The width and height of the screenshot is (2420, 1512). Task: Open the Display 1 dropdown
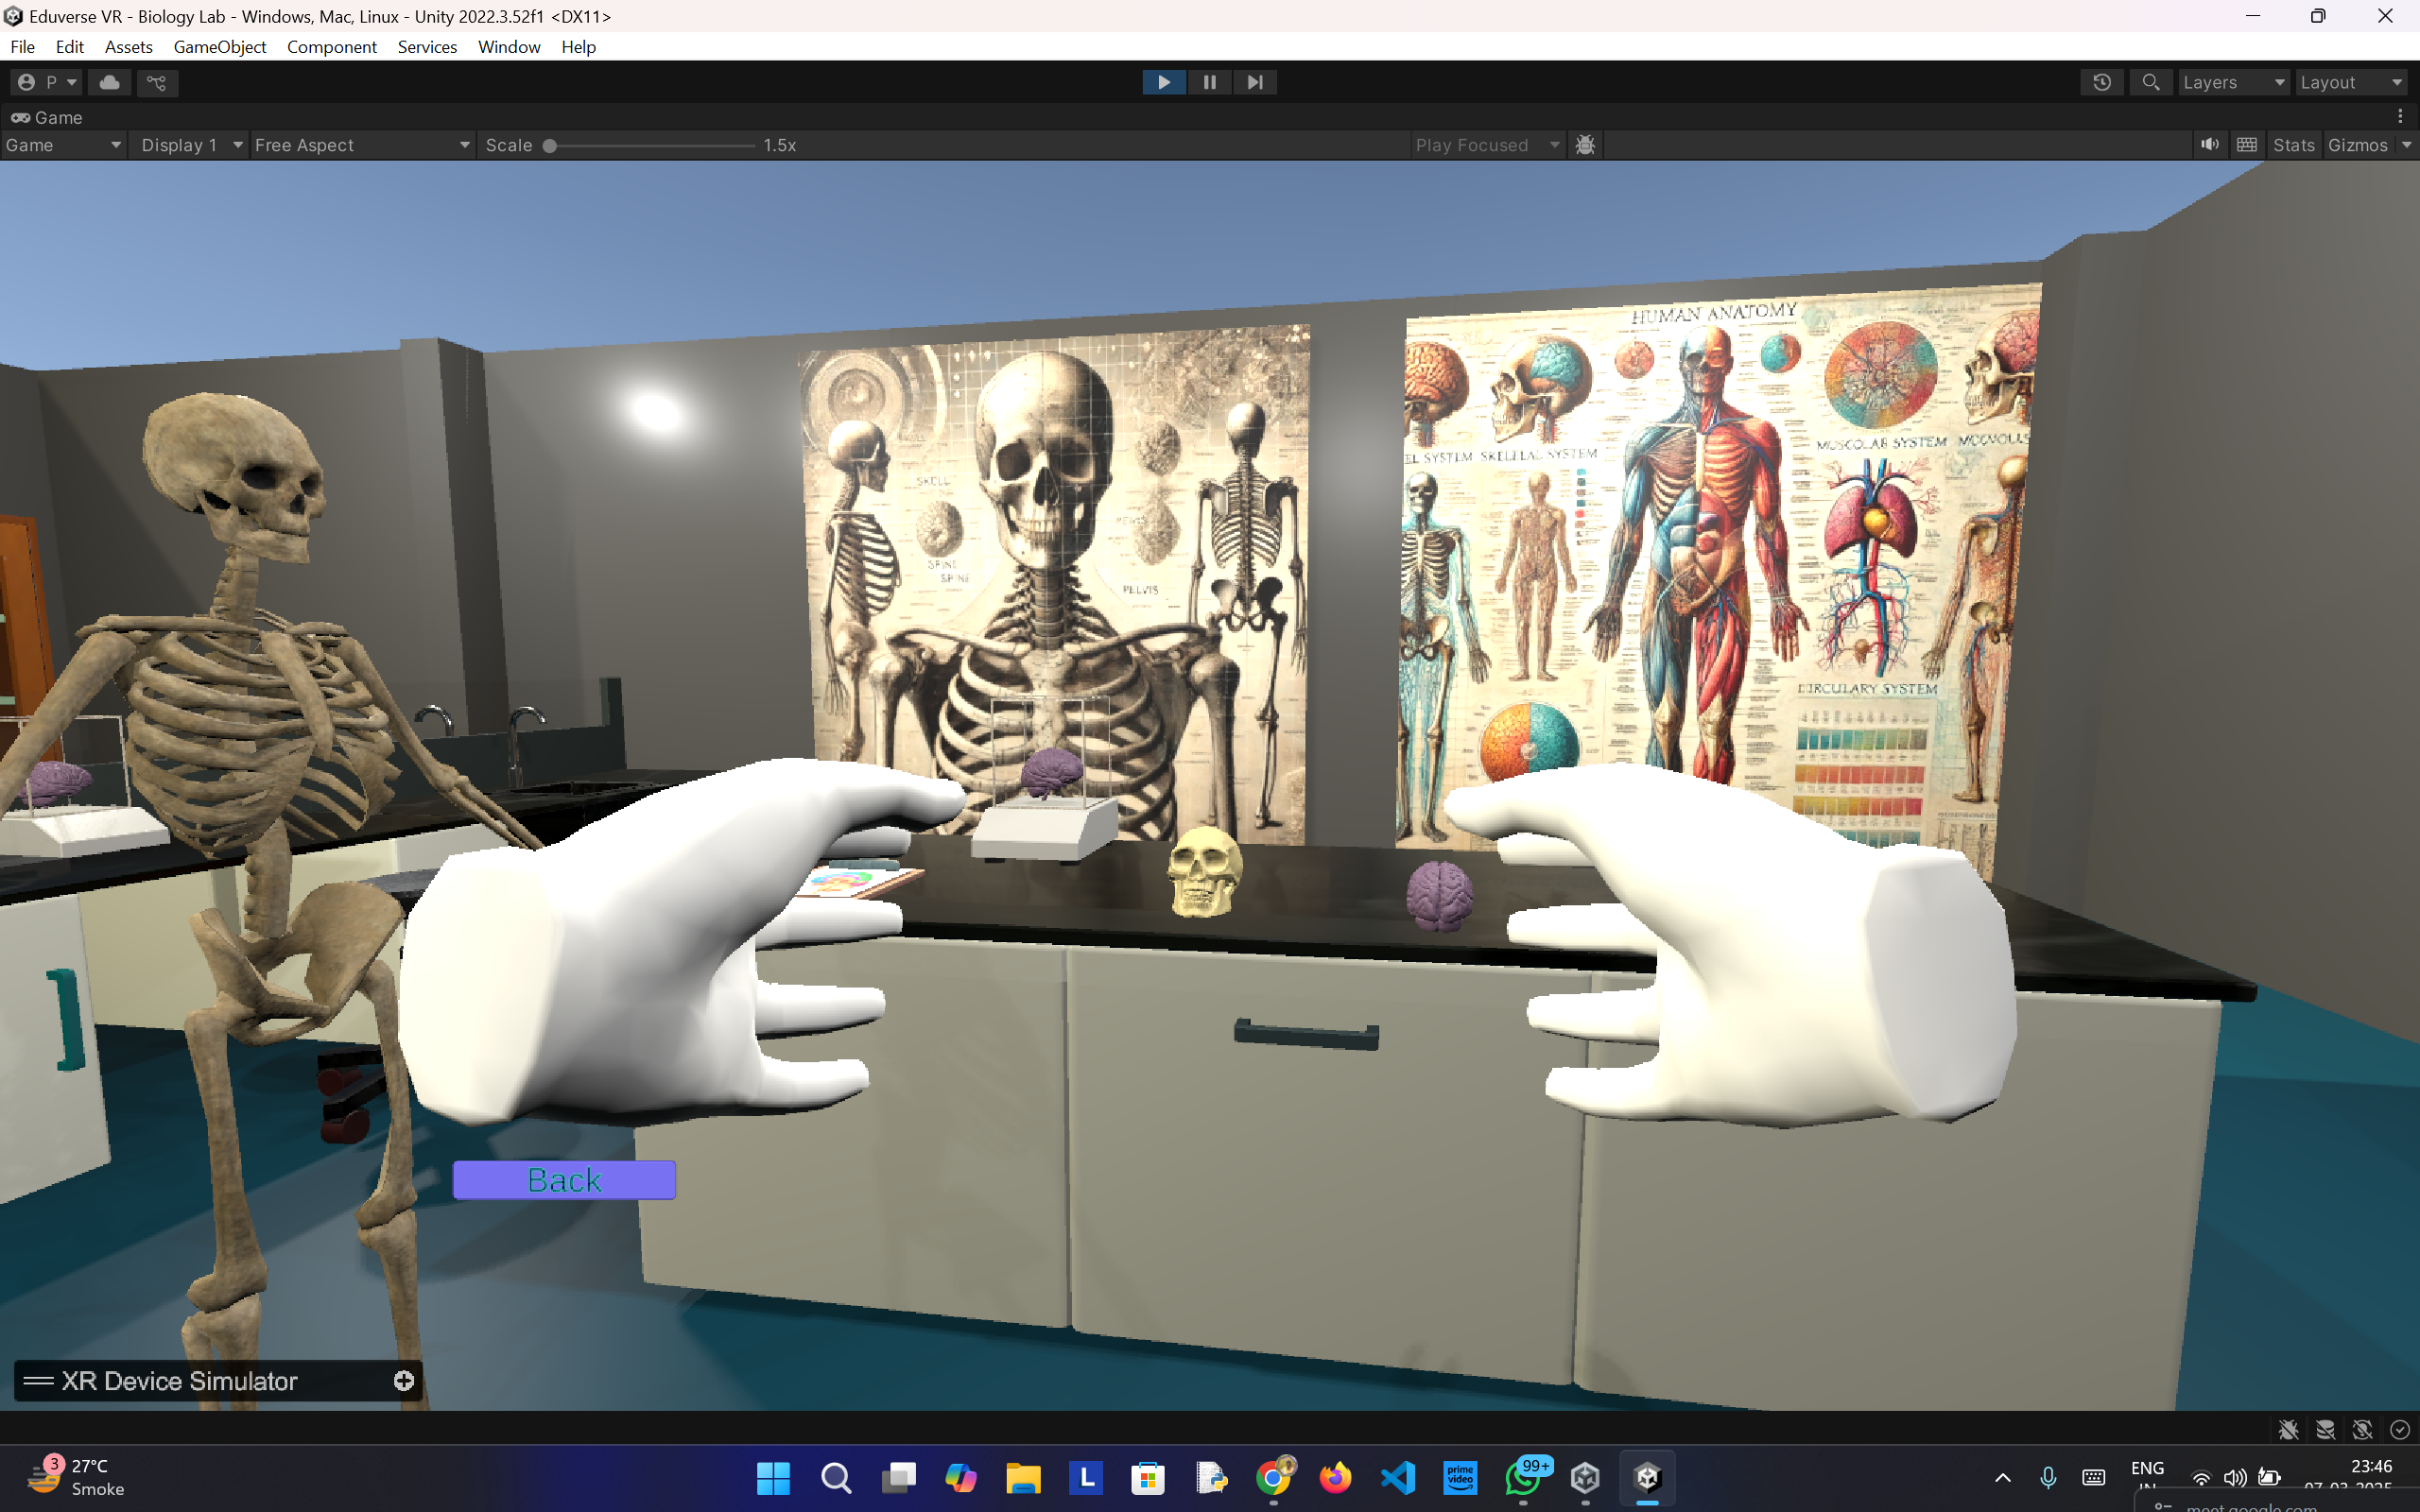click(191, 145)
